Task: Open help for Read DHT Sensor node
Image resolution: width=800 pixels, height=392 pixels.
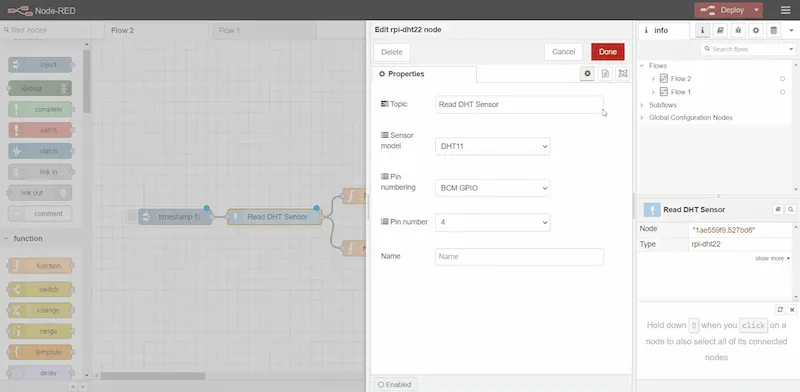Action: coord(778,210)
